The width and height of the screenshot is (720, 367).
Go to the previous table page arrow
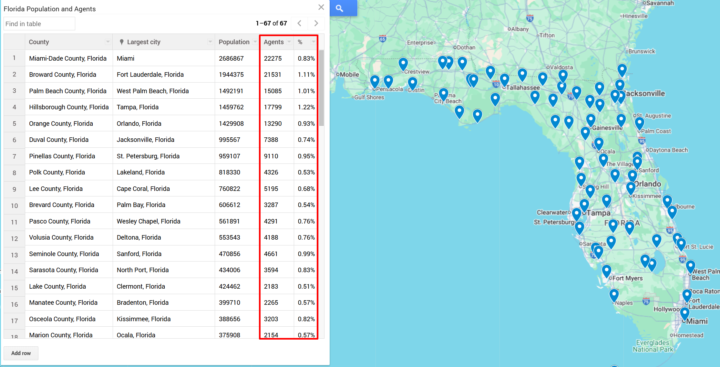click(x=299, y=23)
